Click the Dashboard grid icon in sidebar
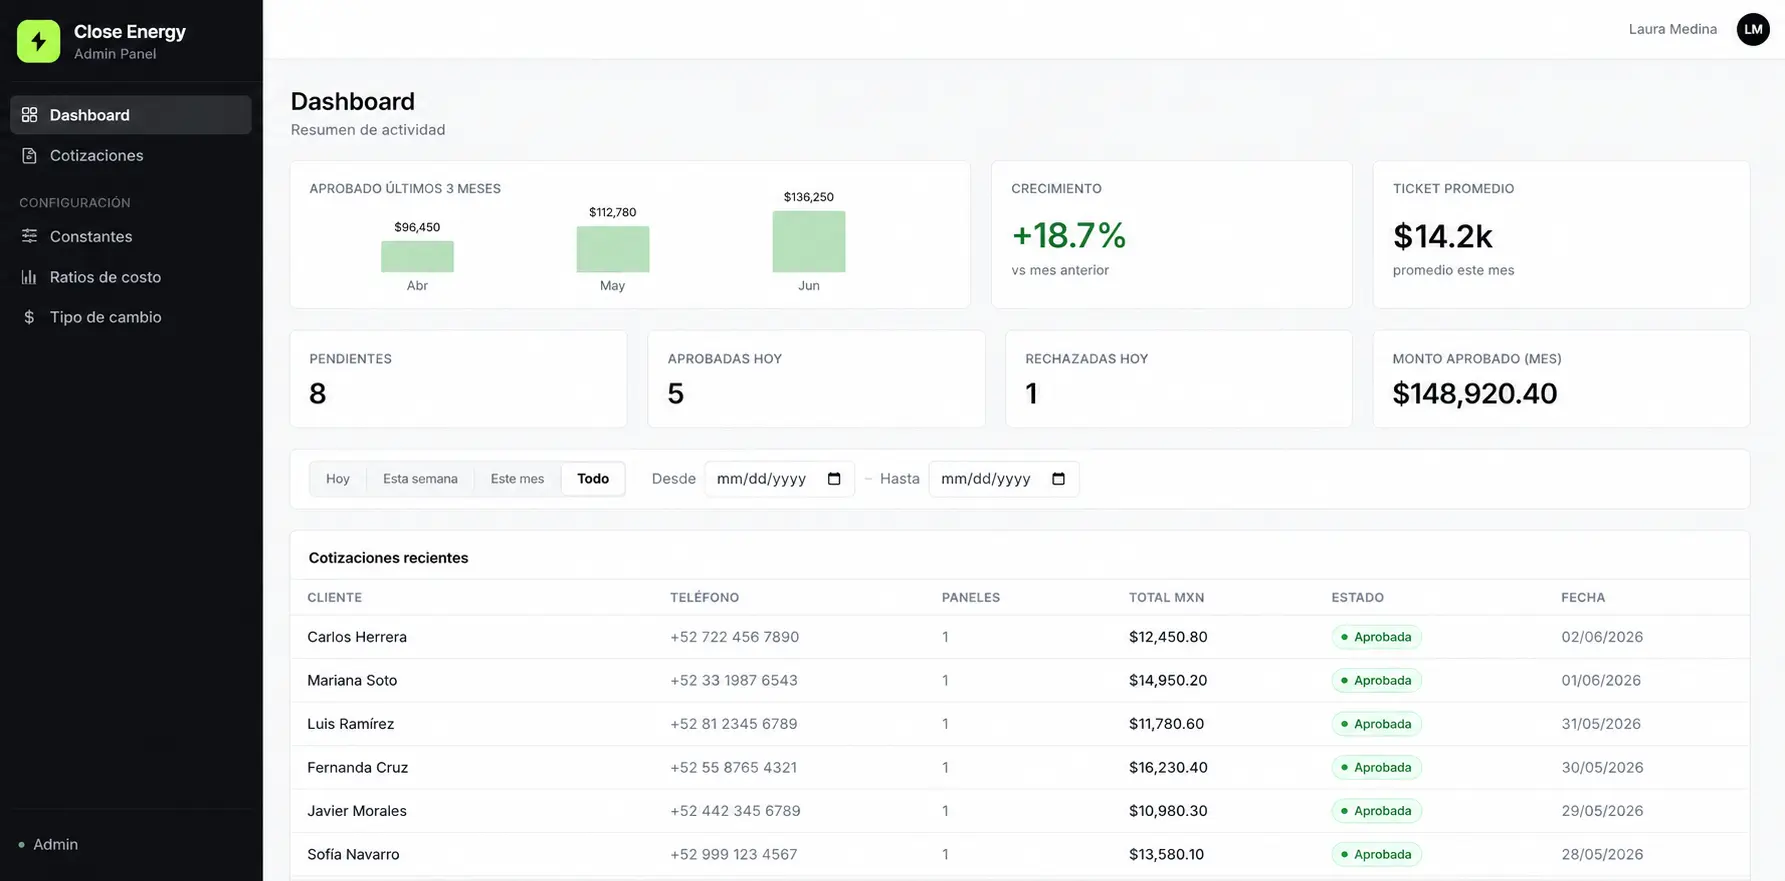The width and height of the screenshot is (1785, 881). point(29,115)
